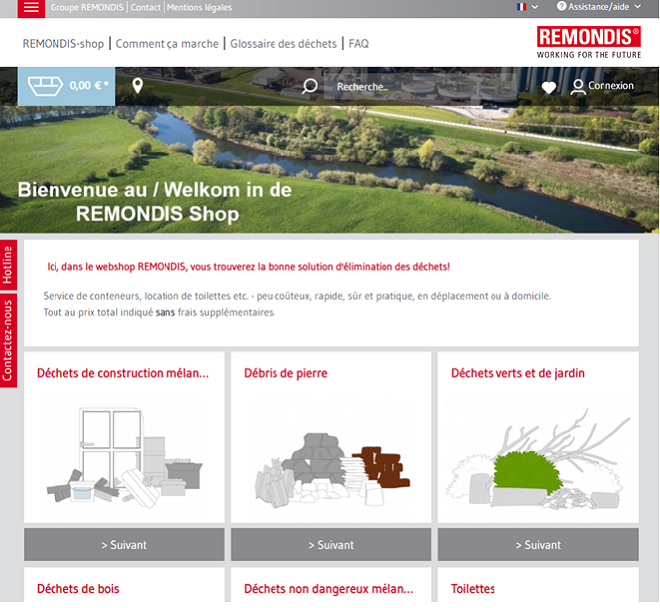
Task: Click Suivant under Débris de pierre
Action: click(x=331, y=545)
